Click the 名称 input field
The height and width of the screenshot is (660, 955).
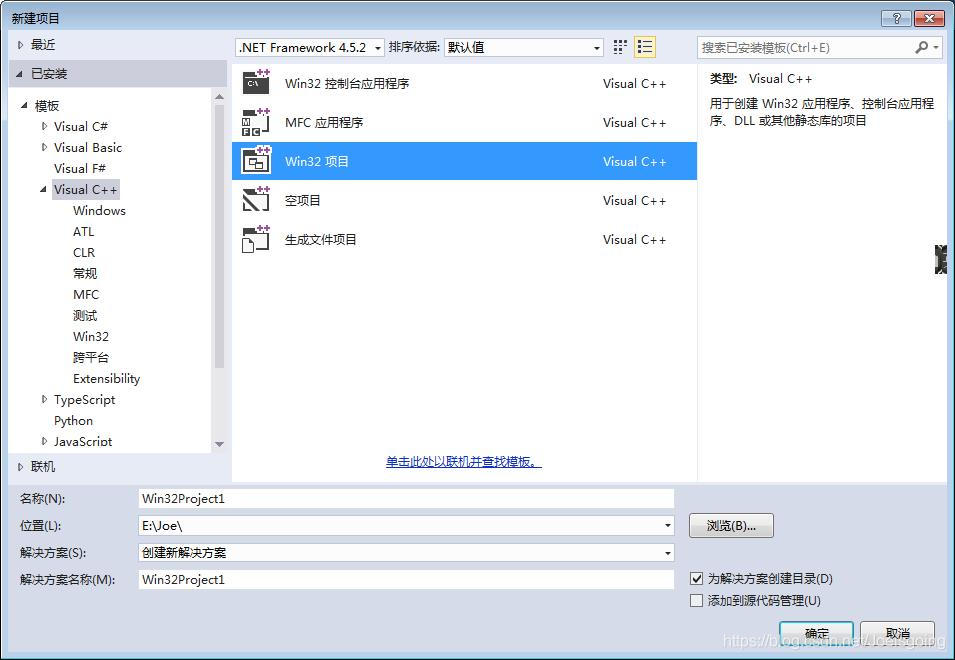[406, 499]
